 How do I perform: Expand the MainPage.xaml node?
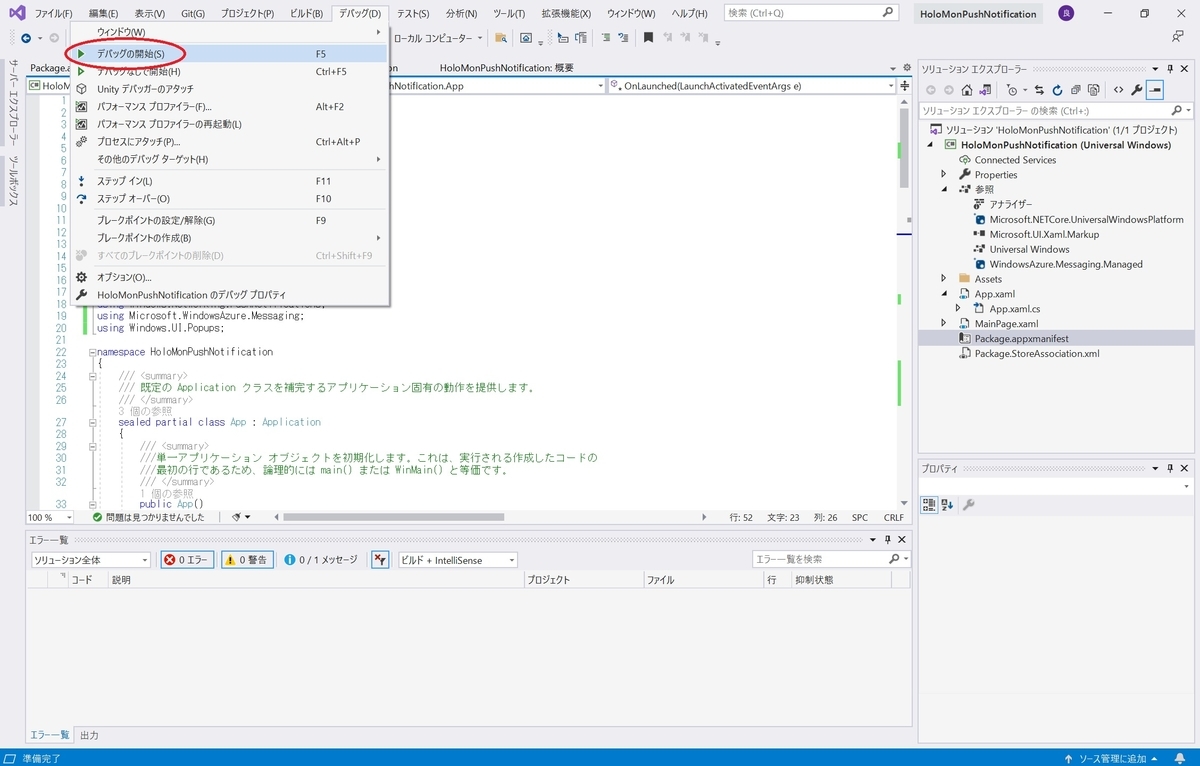[x=943, y=324]
